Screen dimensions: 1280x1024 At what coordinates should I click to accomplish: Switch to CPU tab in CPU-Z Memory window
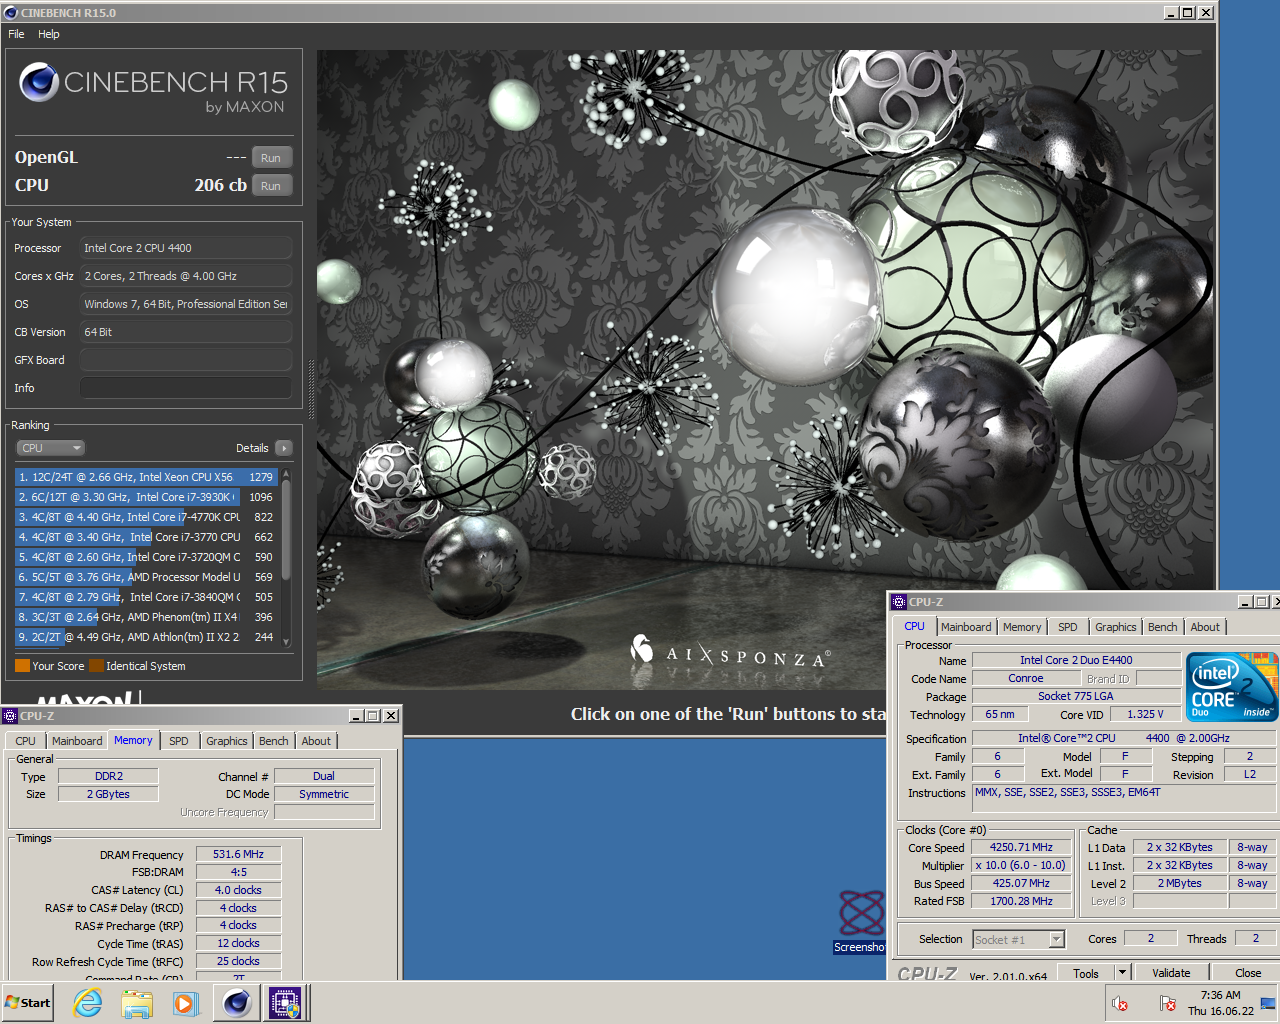point(26,741)
